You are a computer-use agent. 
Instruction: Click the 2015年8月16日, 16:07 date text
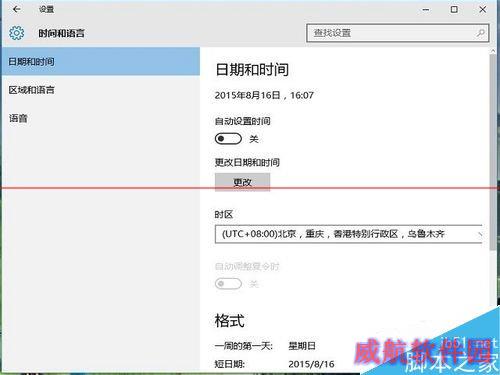click(264, 95)
